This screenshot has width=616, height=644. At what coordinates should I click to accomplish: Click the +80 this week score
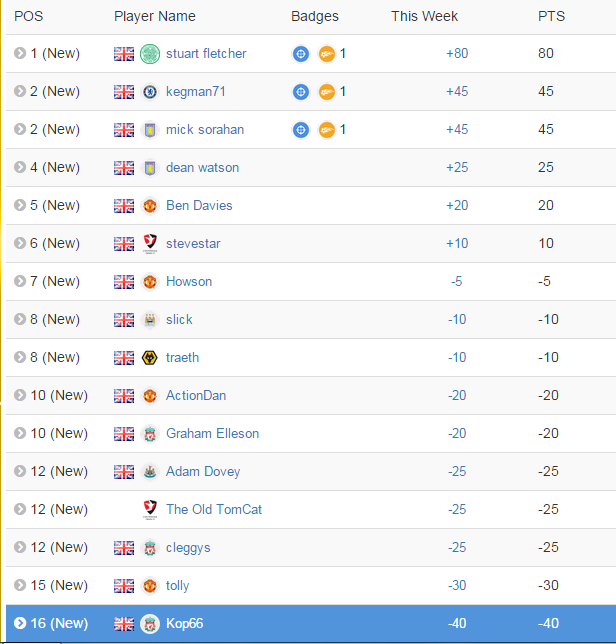457,53
